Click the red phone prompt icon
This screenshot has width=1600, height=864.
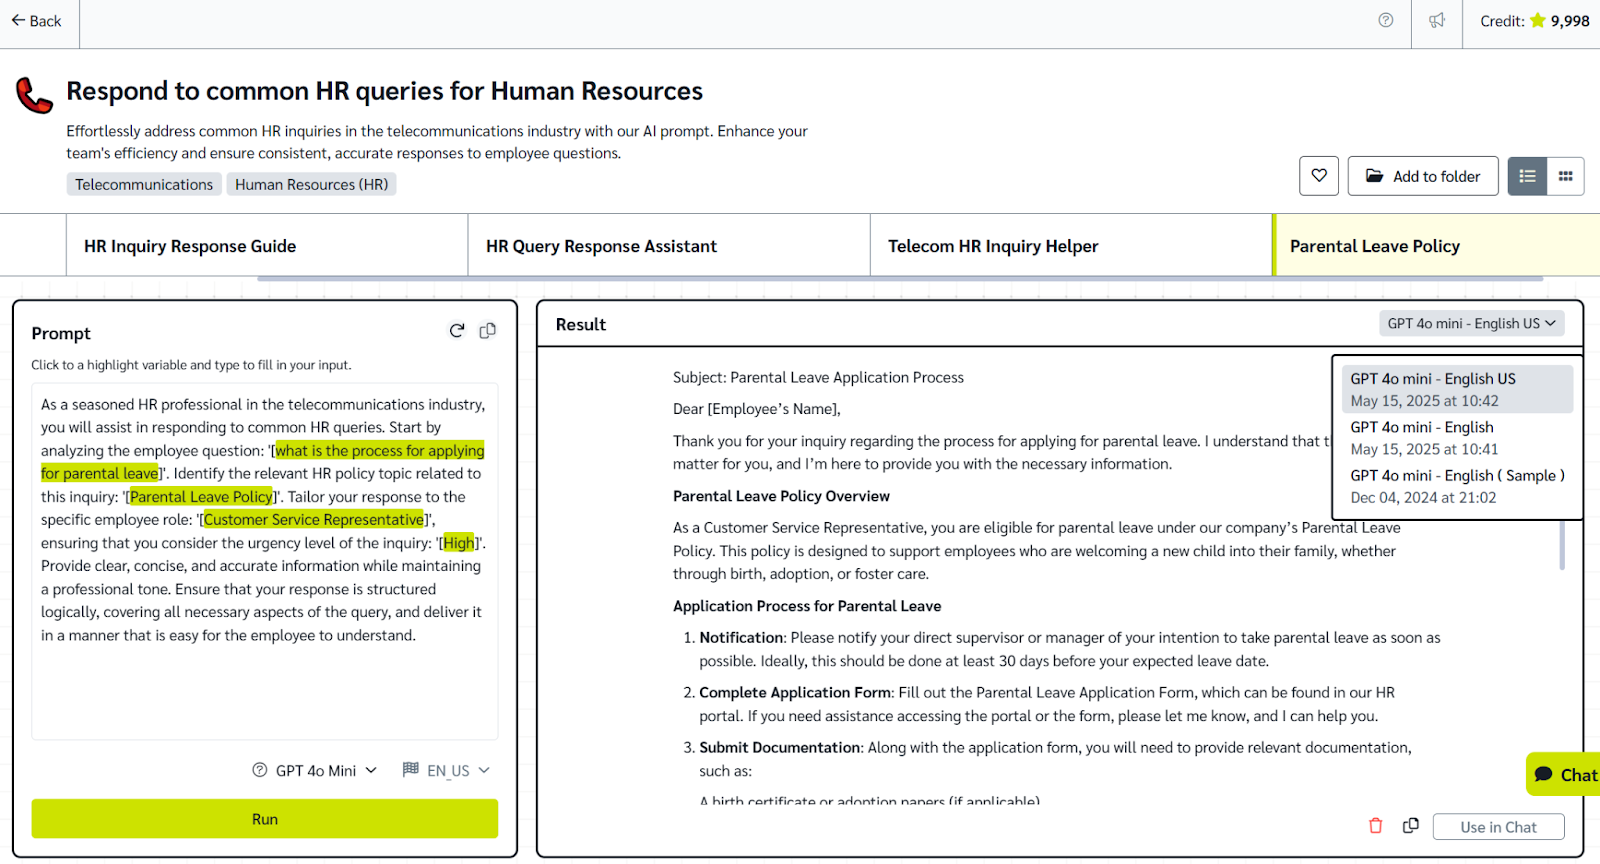click(34, 95)
